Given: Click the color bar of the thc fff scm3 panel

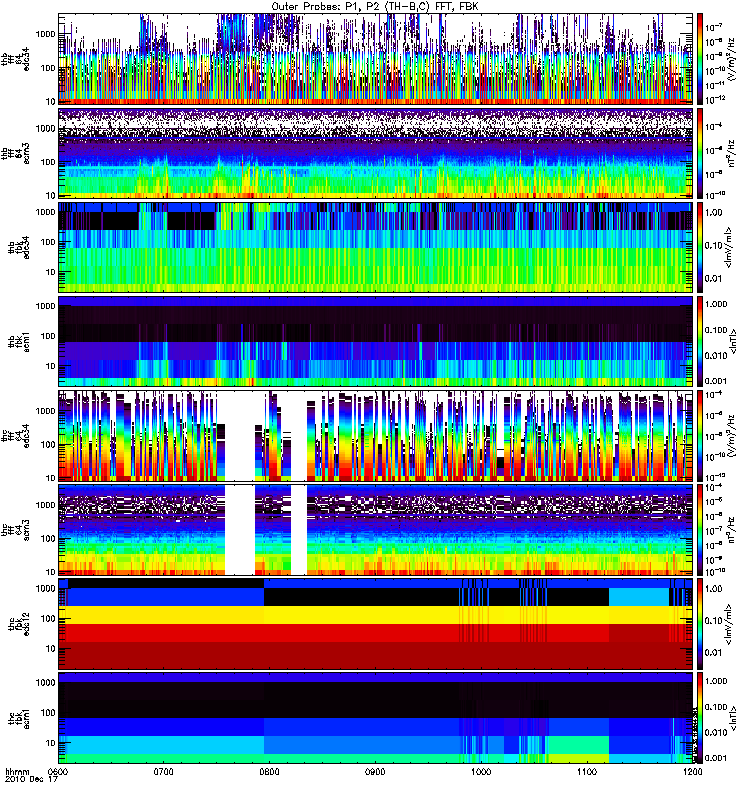Looking at the screenshot, I should pyautogui.click(x=700, y=530).
